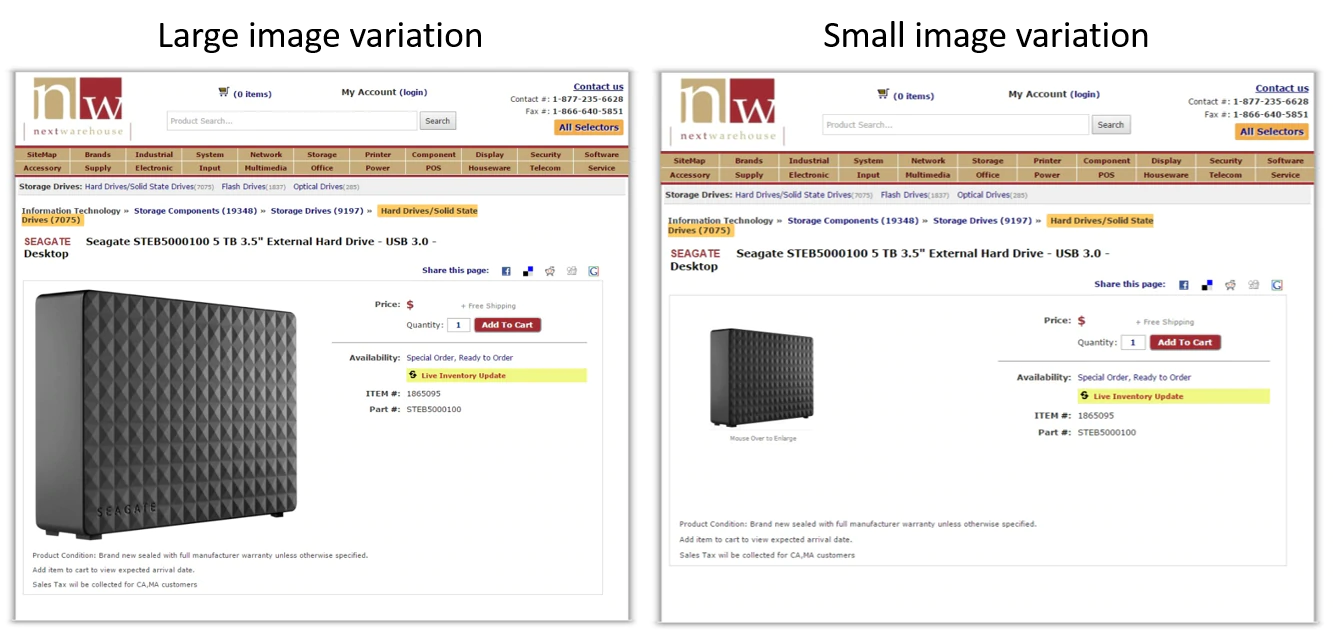Click Live Inventory Update link, small variation

[1138, 396]
